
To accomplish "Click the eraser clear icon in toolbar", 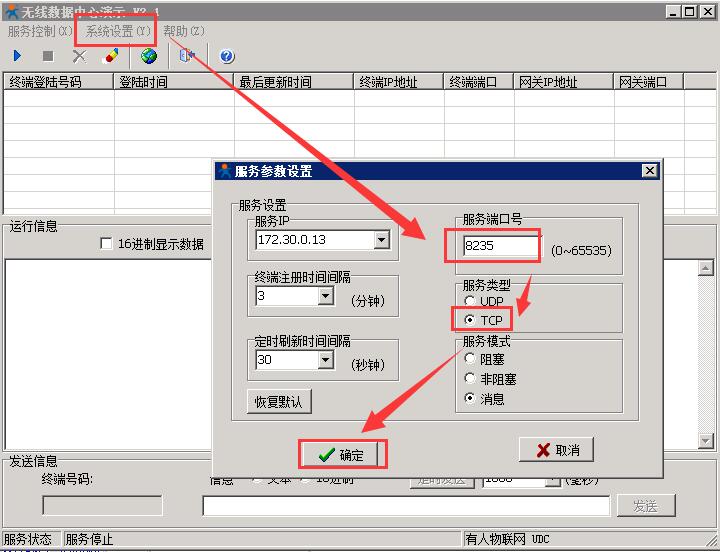I will click(x=111, y=56).
